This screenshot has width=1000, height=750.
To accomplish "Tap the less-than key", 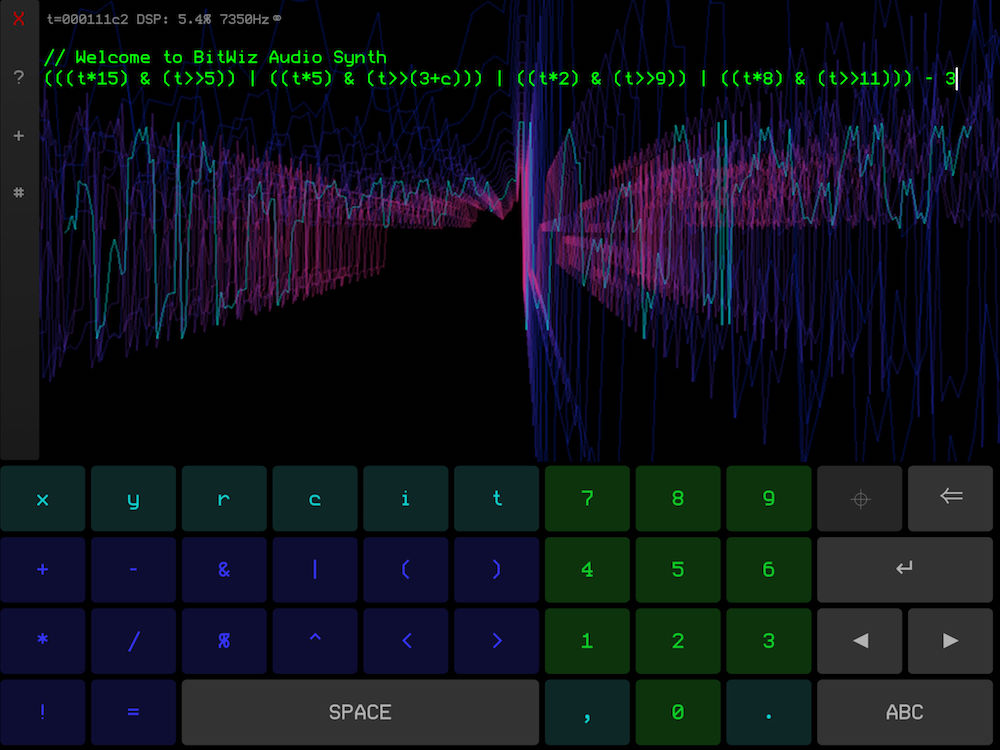I will coord(406,641).
